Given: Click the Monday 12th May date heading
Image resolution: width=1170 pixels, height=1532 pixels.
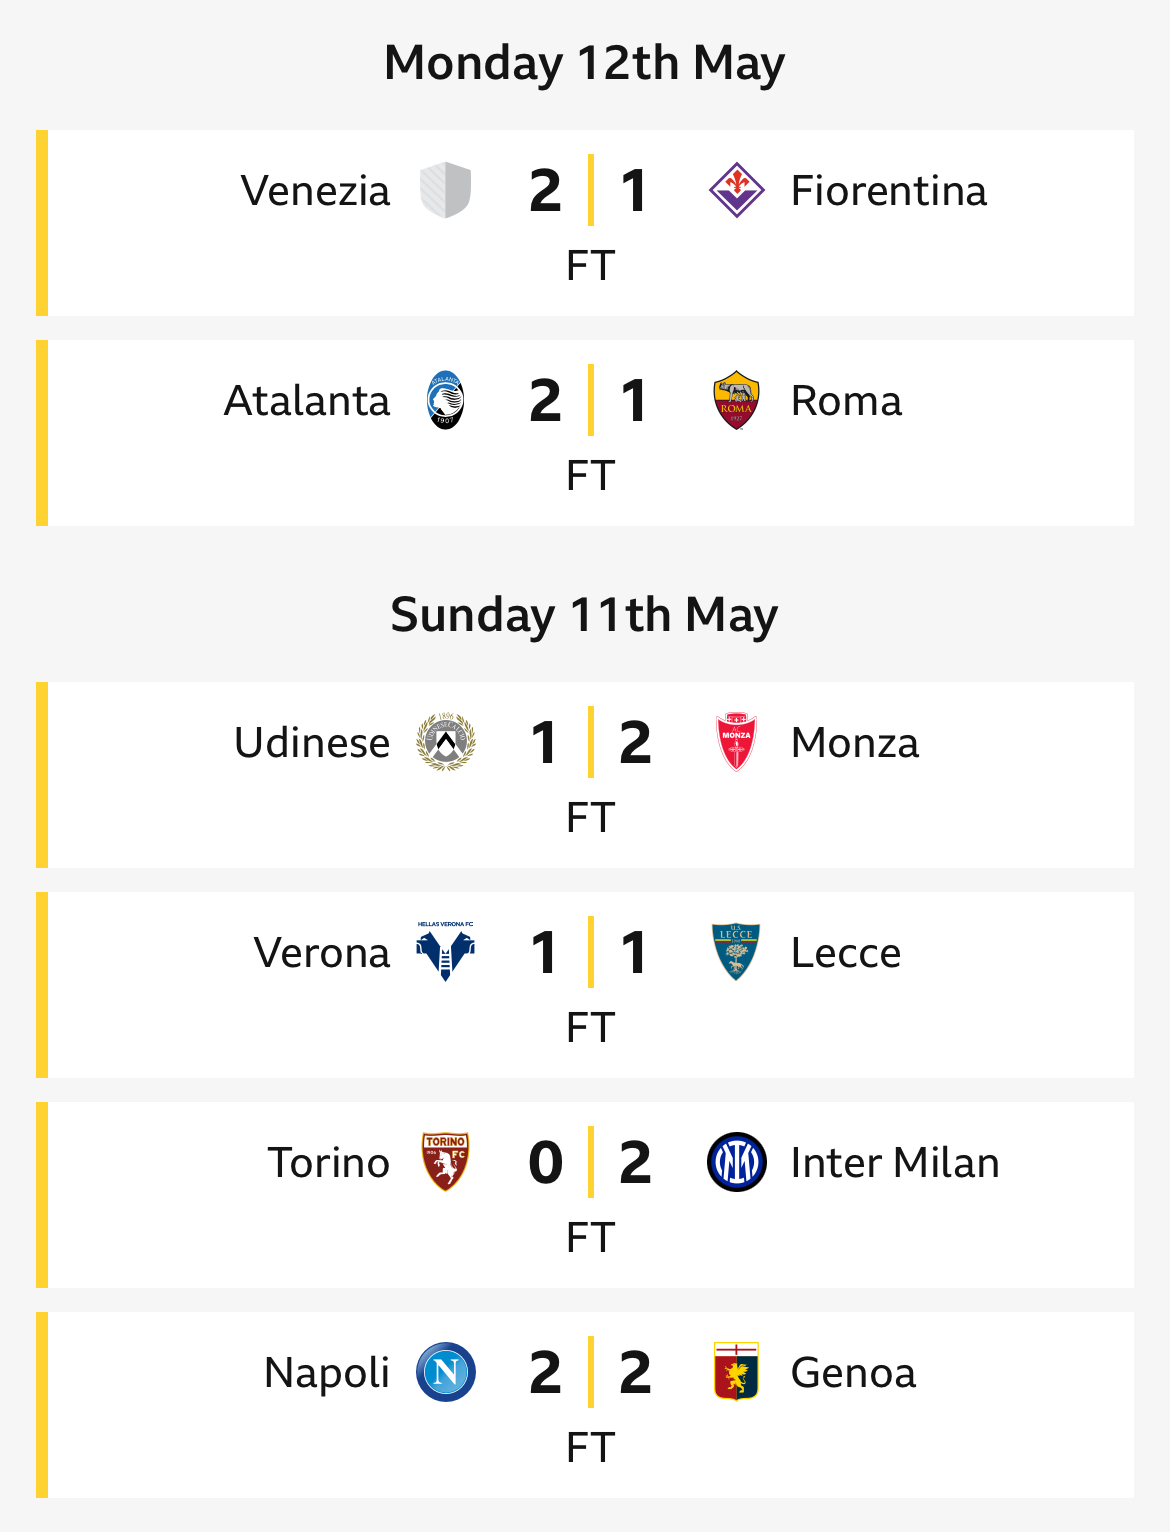Looking at the screenshot, I should (585, 63).
